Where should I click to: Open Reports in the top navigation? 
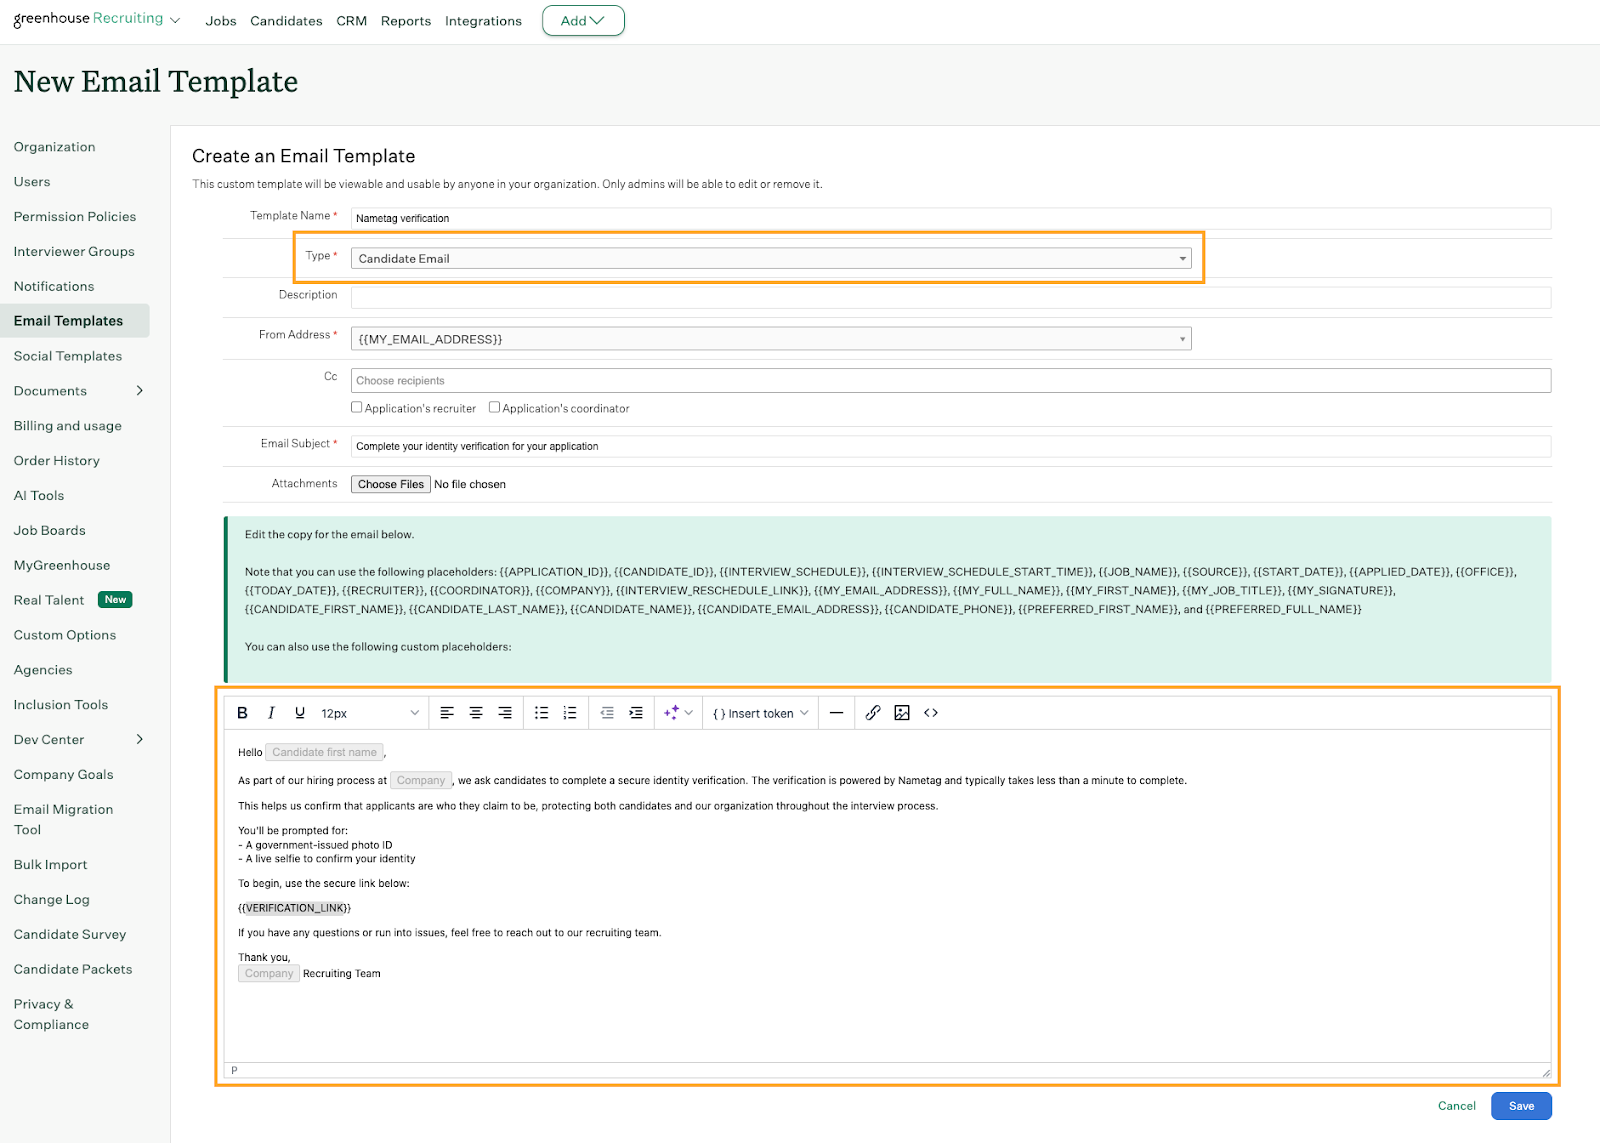(x=405, y=21)
